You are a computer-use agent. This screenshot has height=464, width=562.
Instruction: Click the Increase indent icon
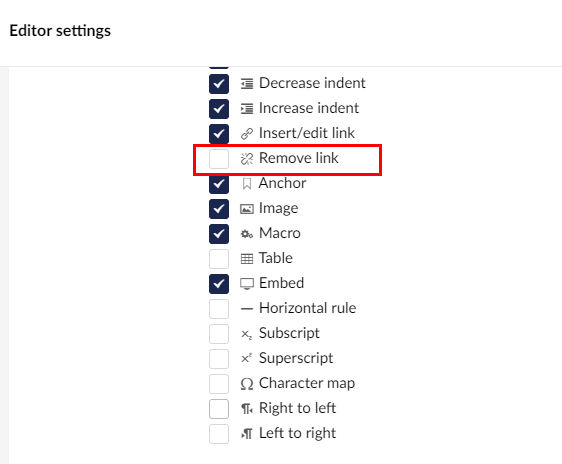pyautogui.click(x=247, y=109)
